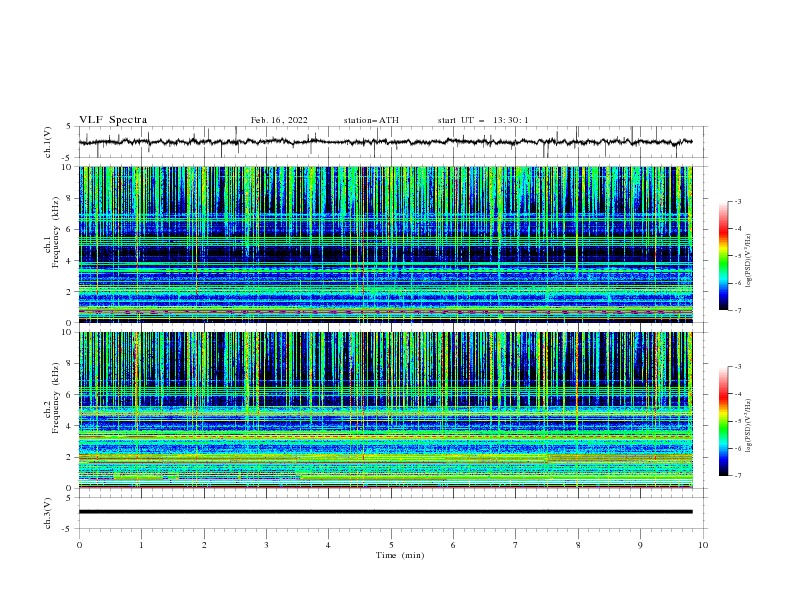Click the 'Time (min)' axis label
Screen dimensions: 792x612
[x=400, y=555]
